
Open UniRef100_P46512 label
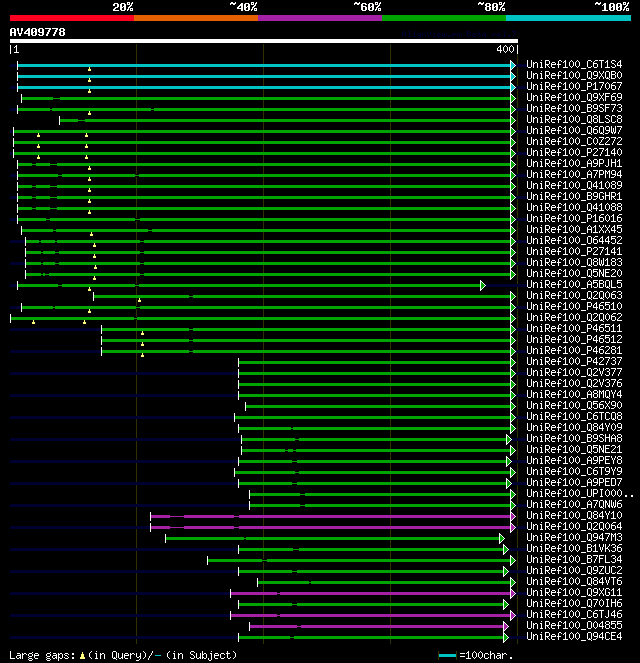[574, 339]
